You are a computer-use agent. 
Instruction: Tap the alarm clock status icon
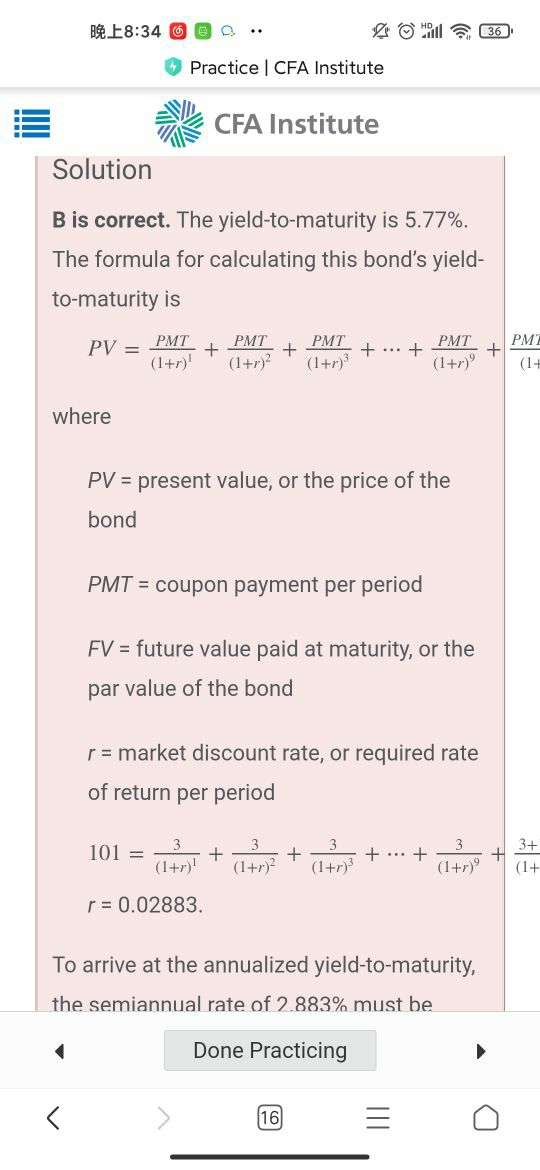point(406,31)
